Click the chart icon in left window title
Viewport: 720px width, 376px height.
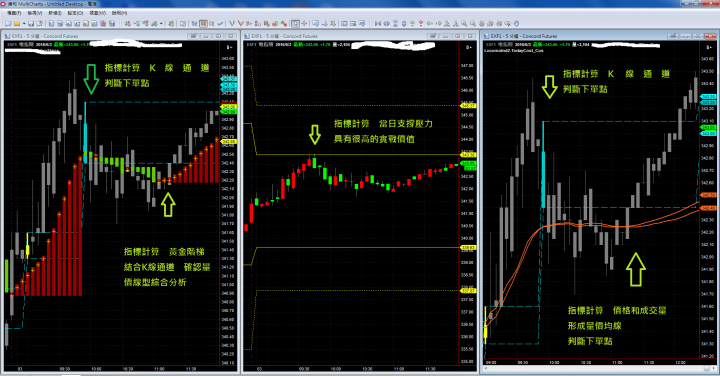pos(8,36)
